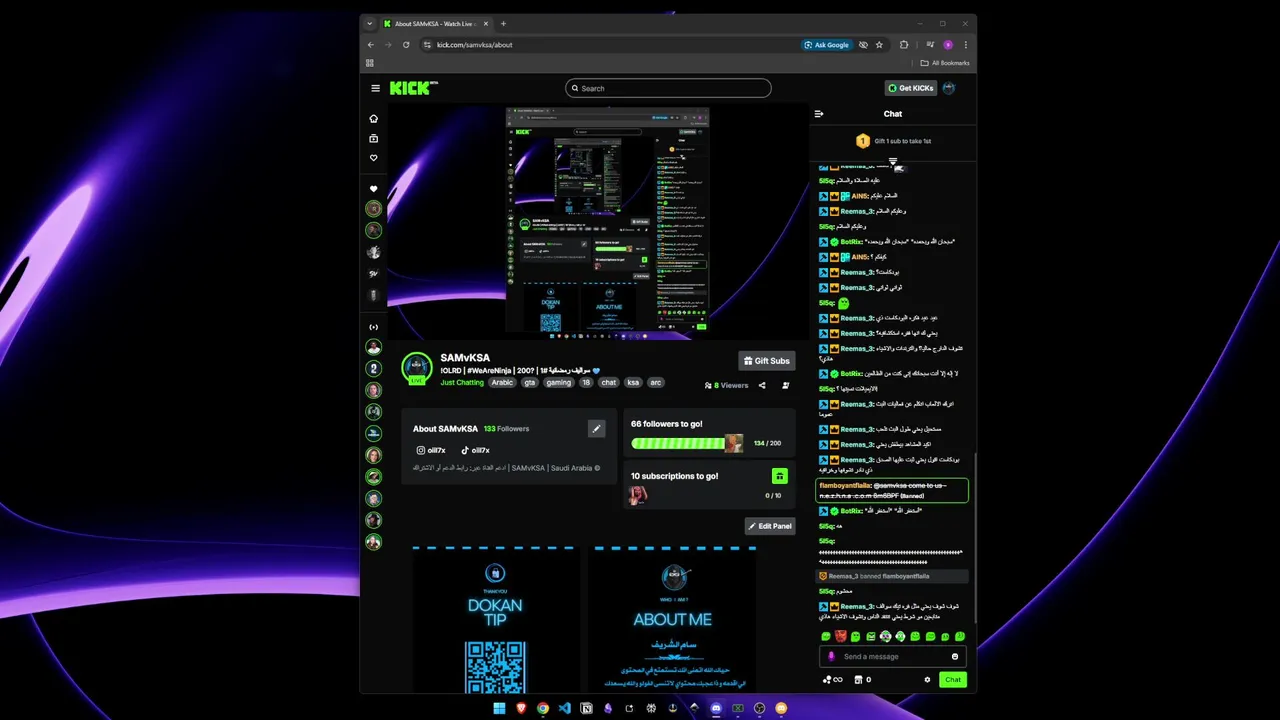Open chat settings gear
The width and height of the screenshot is (1280, 720).
tap(927, 680)
